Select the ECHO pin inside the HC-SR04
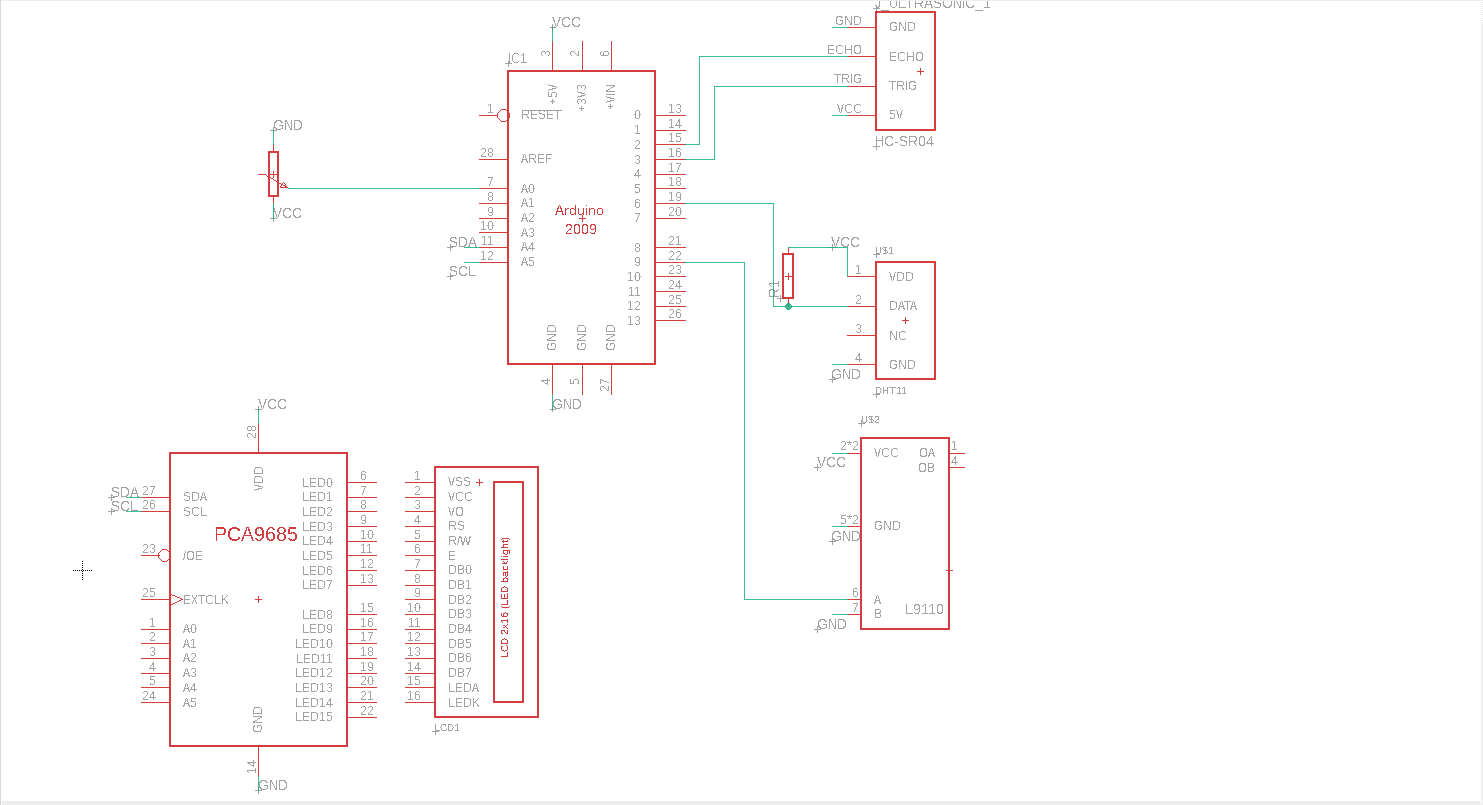 pyautogui.click(x=906, y=57)
